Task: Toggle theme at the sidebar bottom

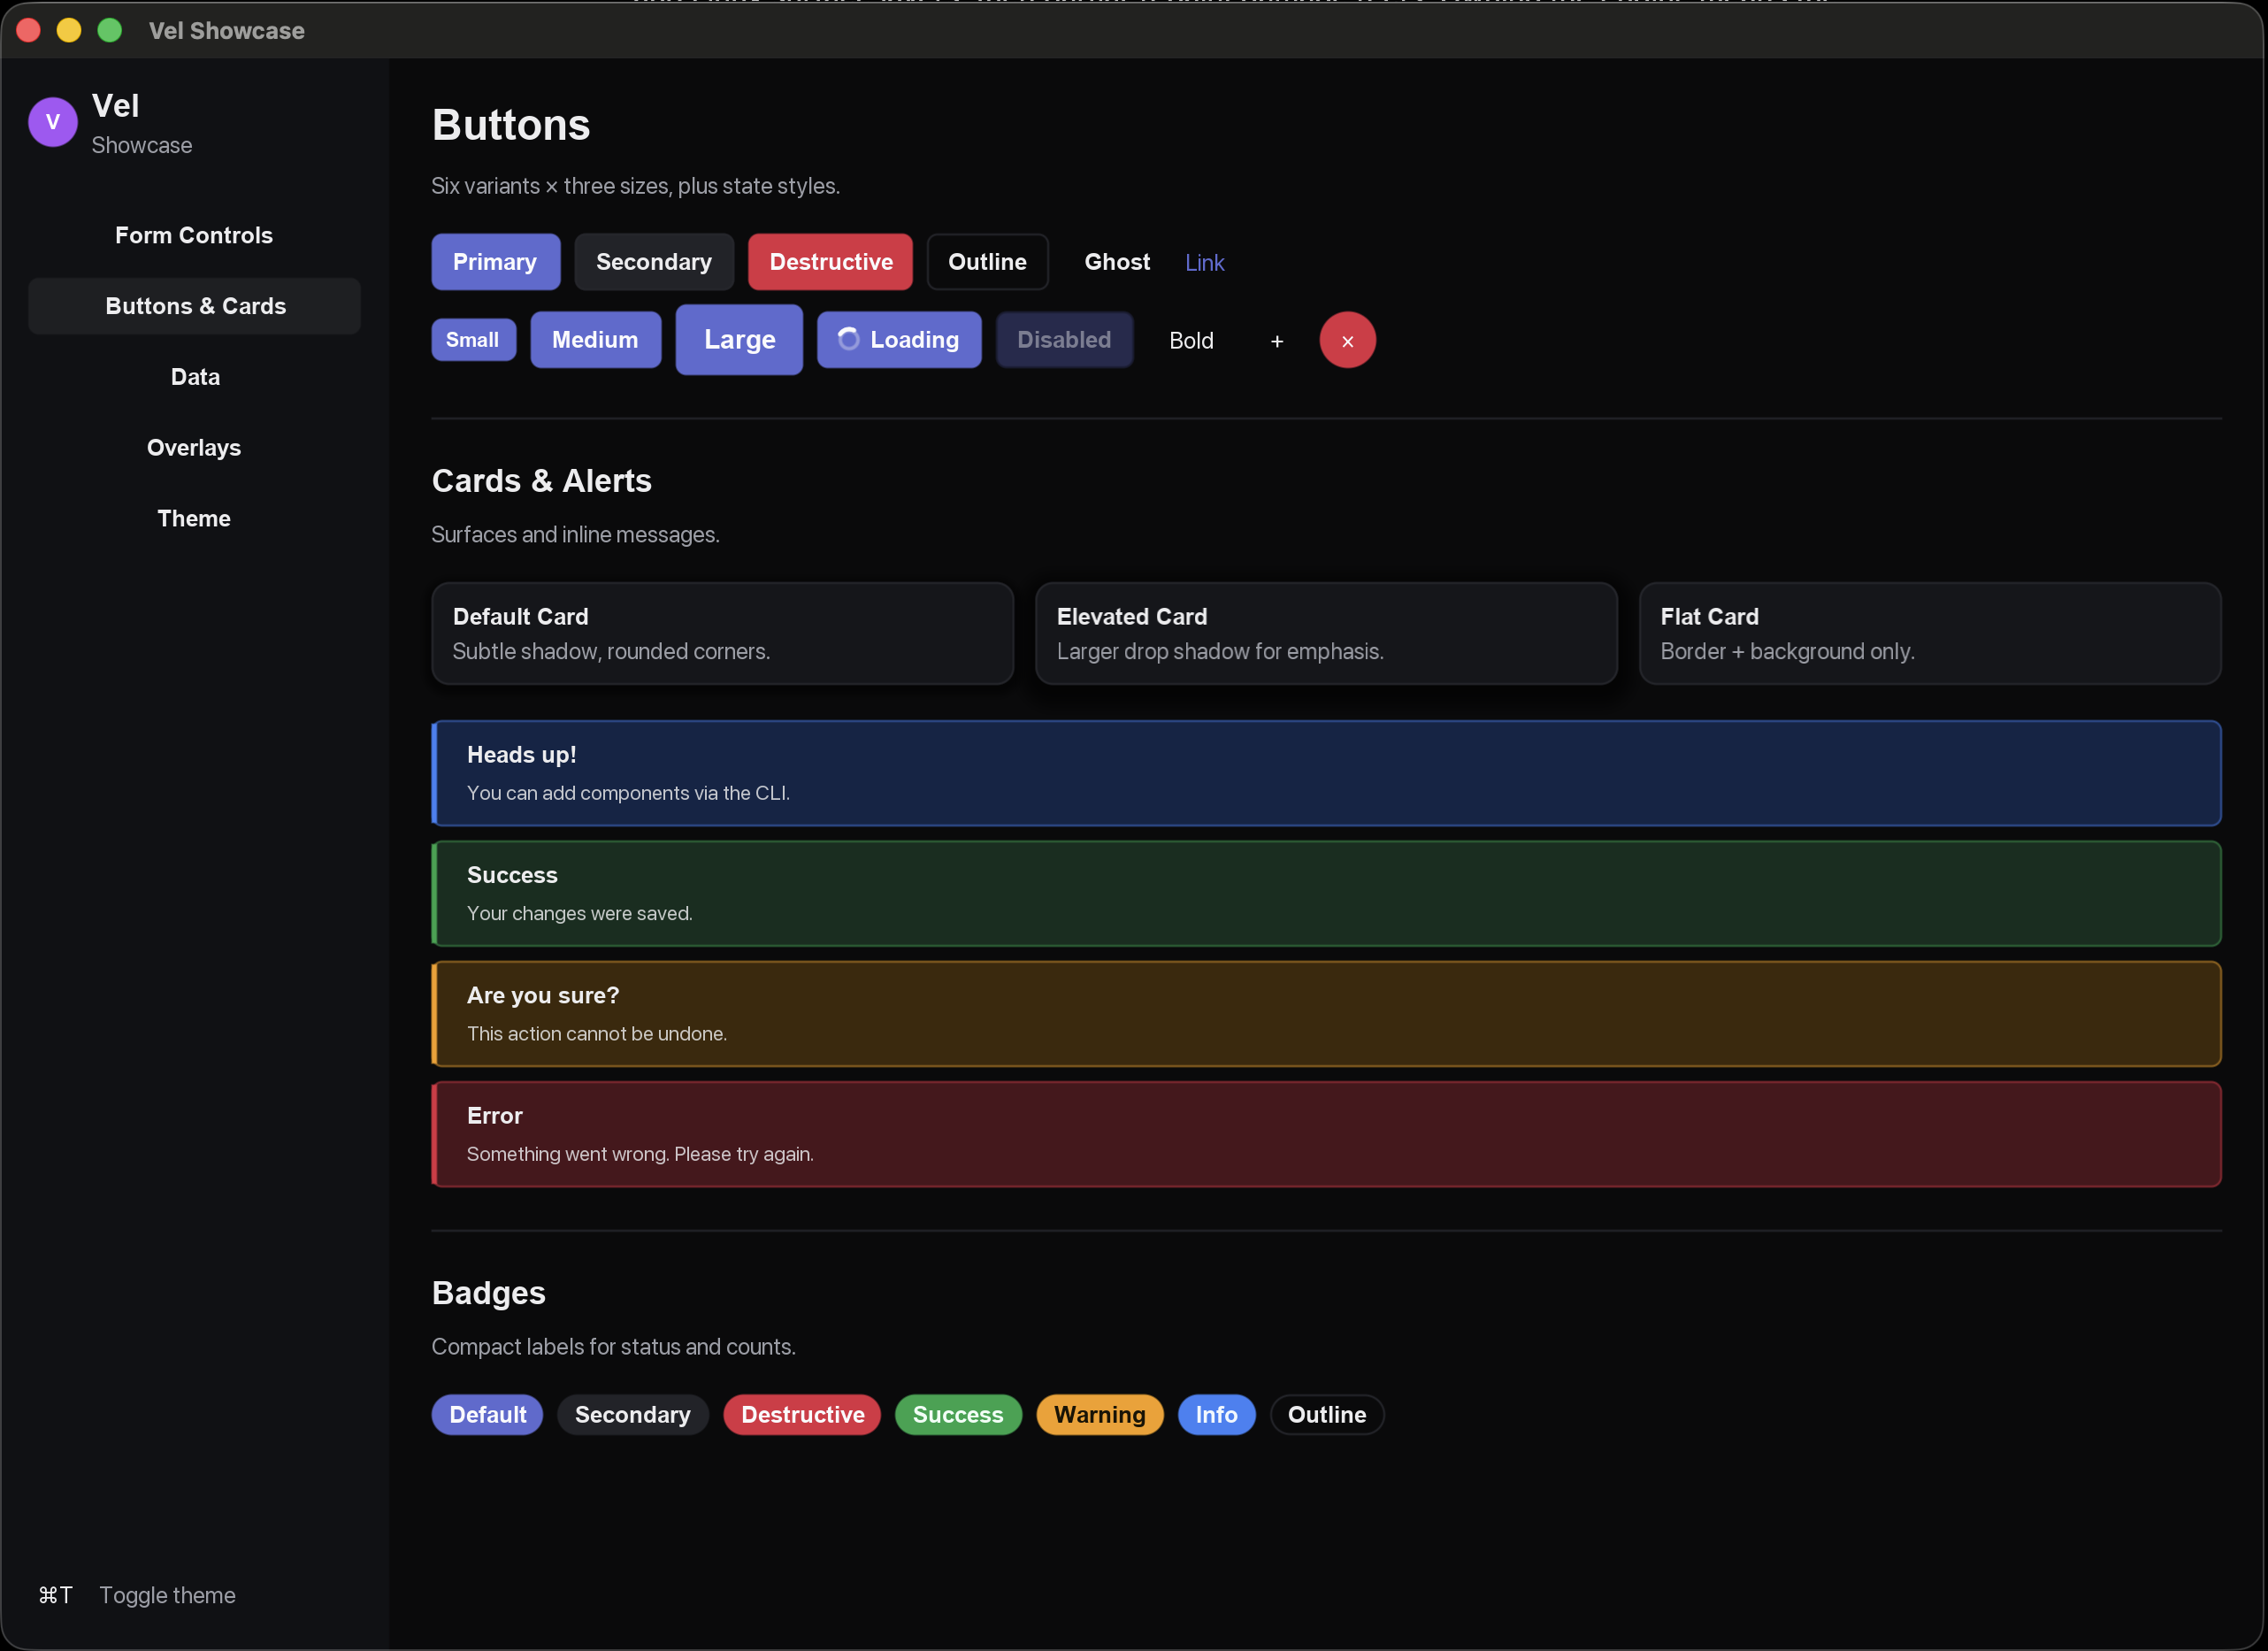Action: (x=167, y=1595)
